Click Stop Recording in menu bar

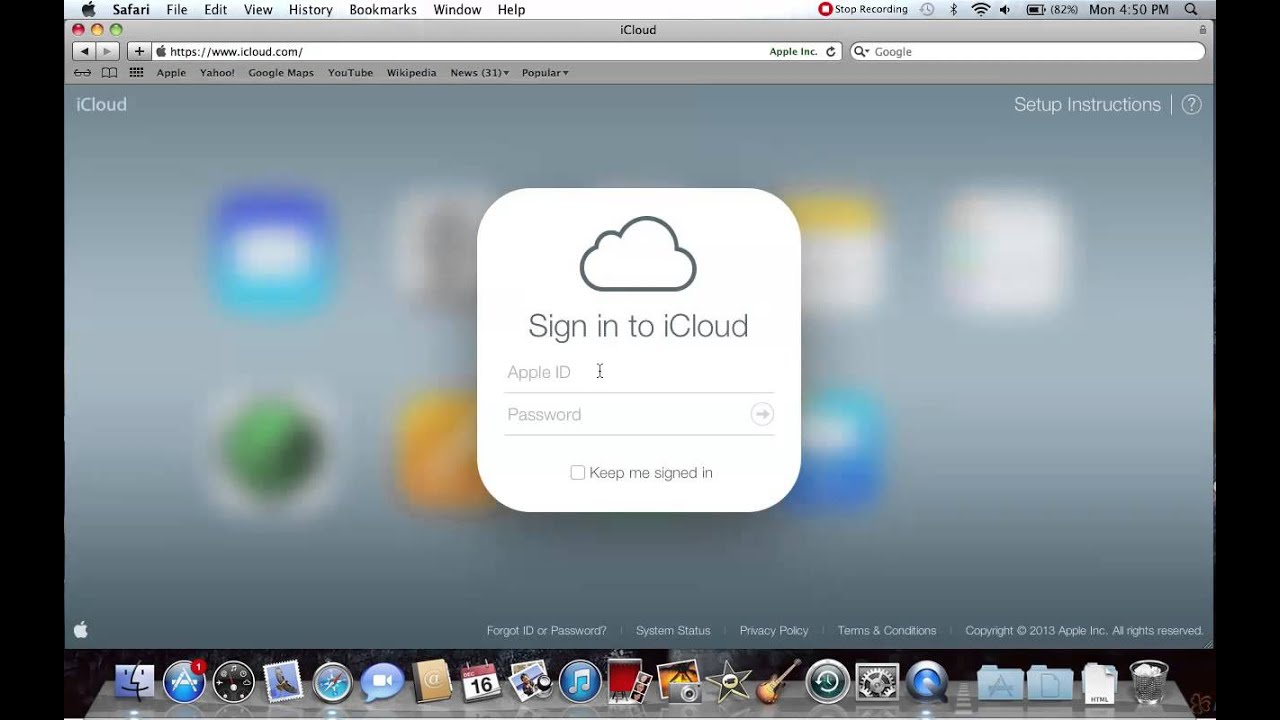point(863,9)
